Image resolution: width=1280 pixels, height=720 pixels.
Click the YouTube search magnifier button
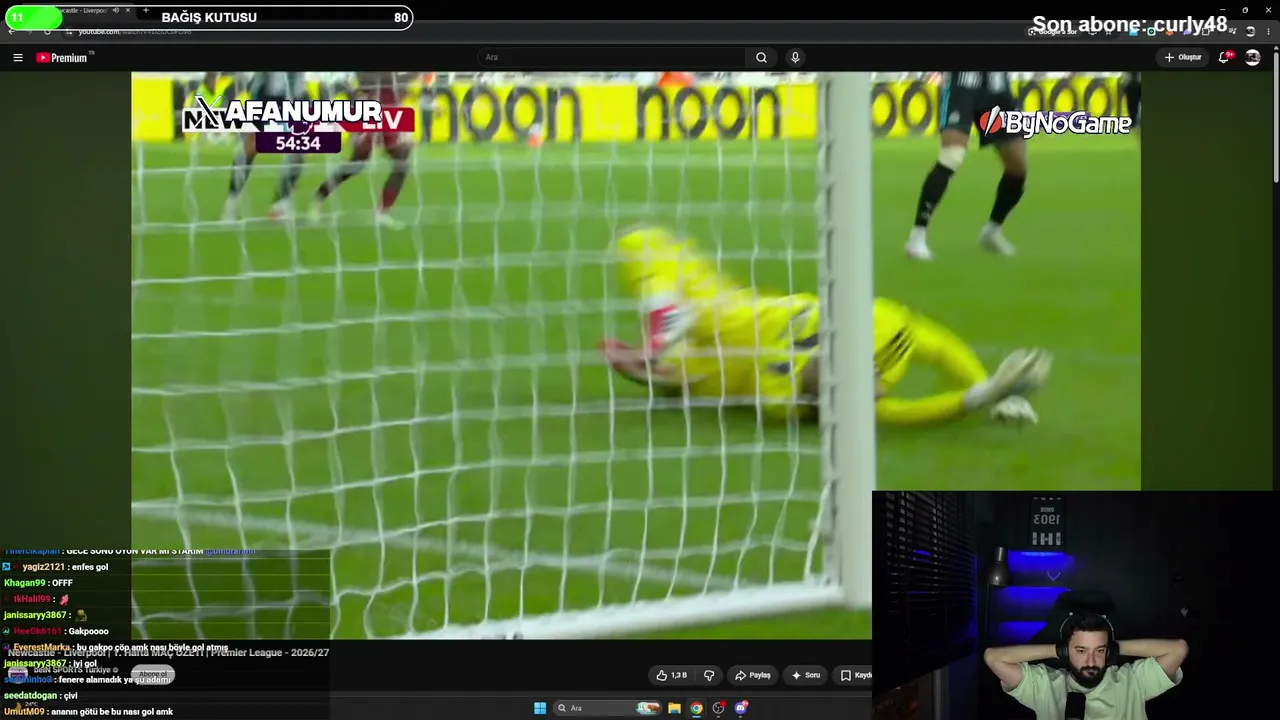pyautogui.click(x=761, y=58)
